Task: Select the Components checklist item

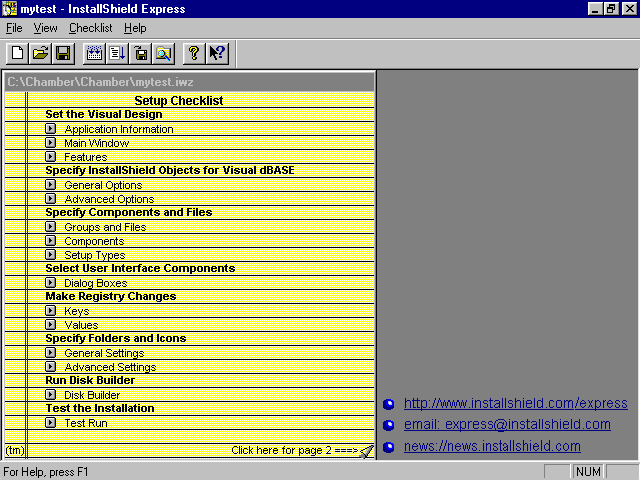Action: 94,241
